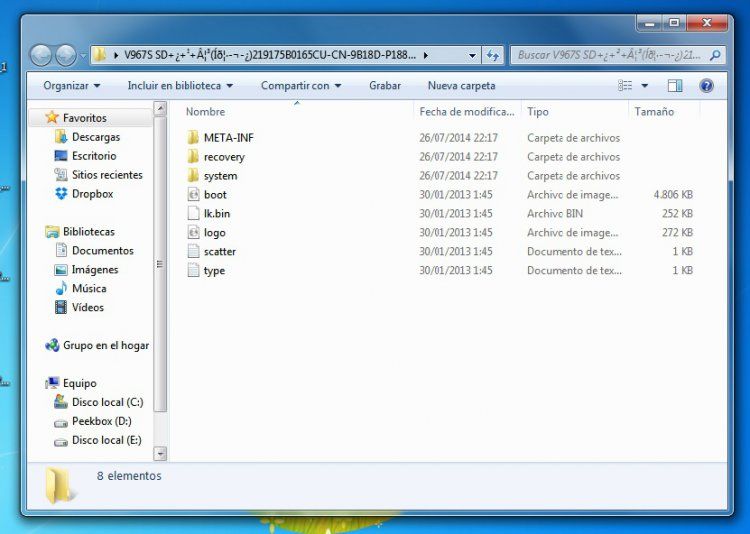The height and width of the screenshot is (534, 750).
Task: Click the date cell of the META-INF row
Action: 458,138
